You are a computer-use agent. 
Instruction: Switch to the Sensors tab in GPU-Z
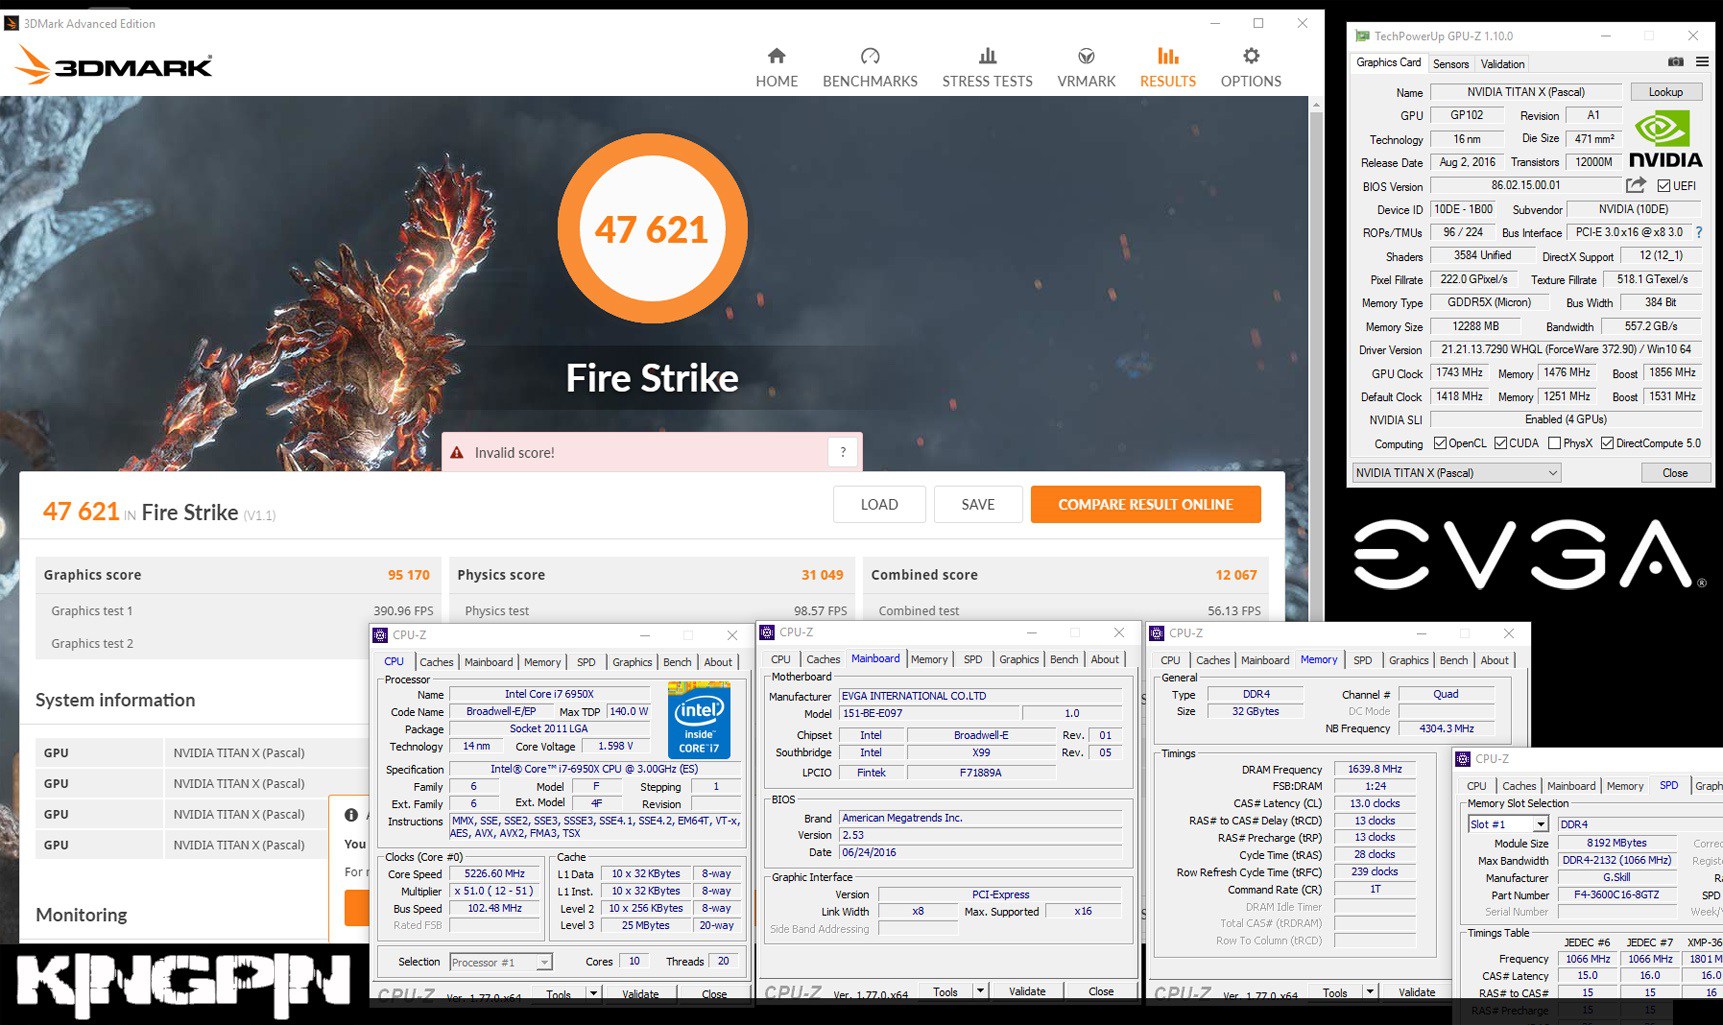pos(1450,64)
